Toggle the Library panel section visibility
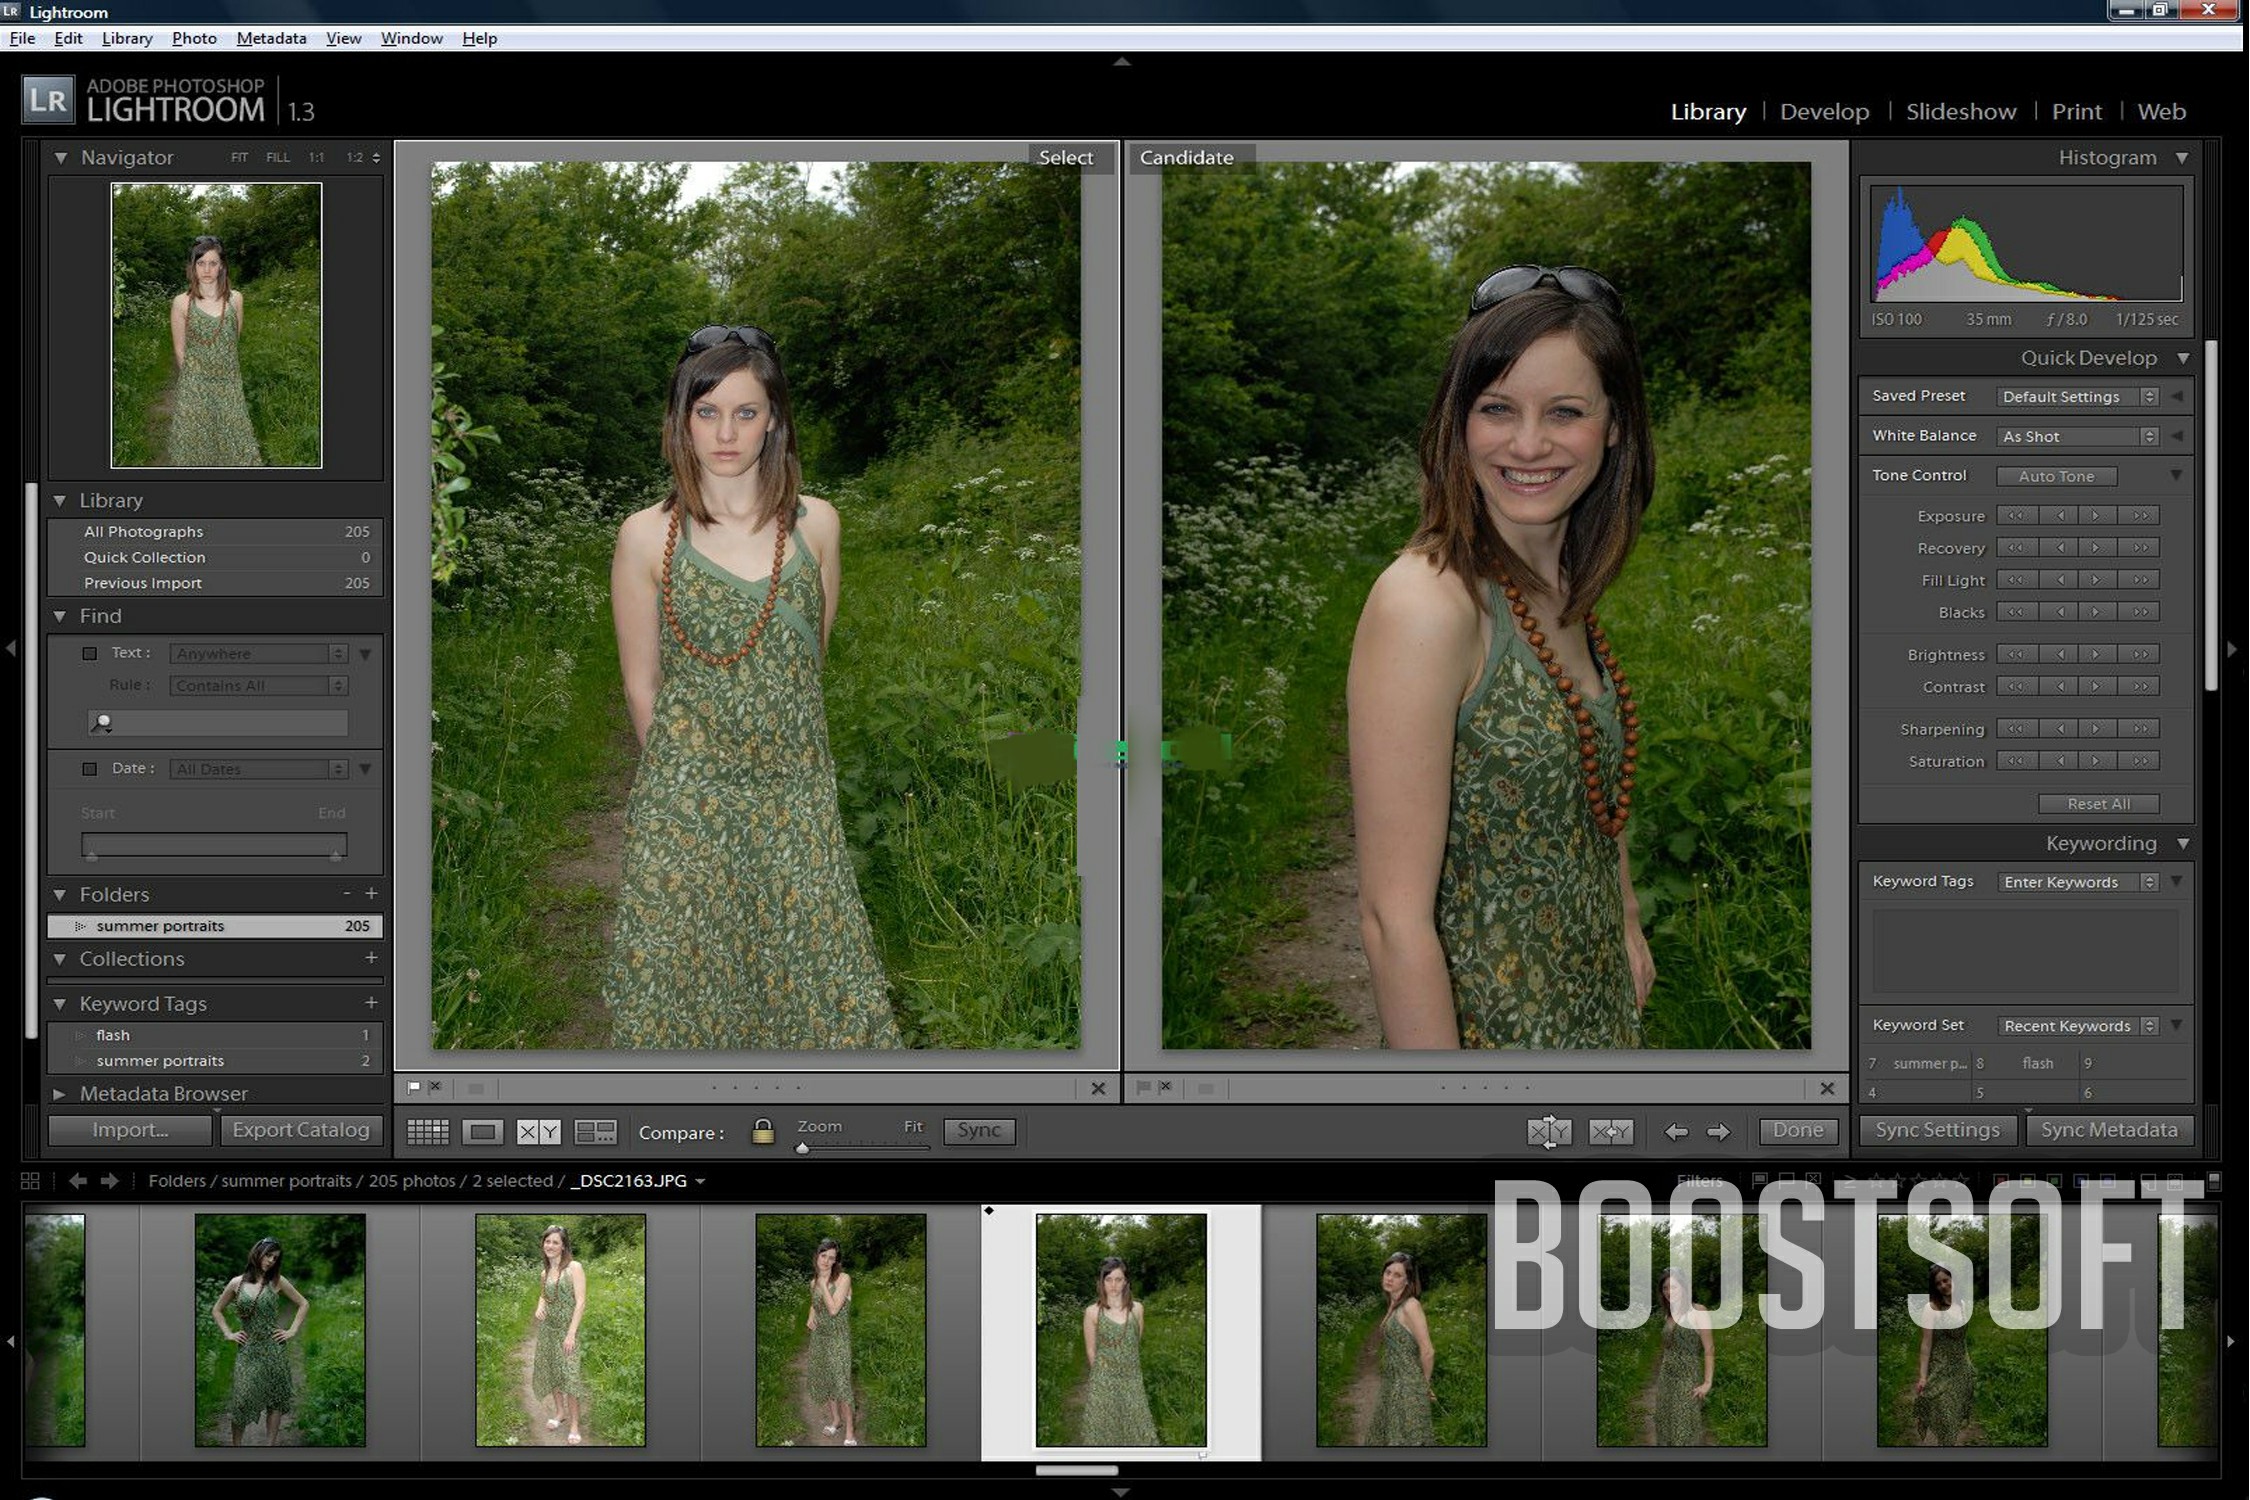This screenshot has width=2250, height=1500. pos(60,497)
